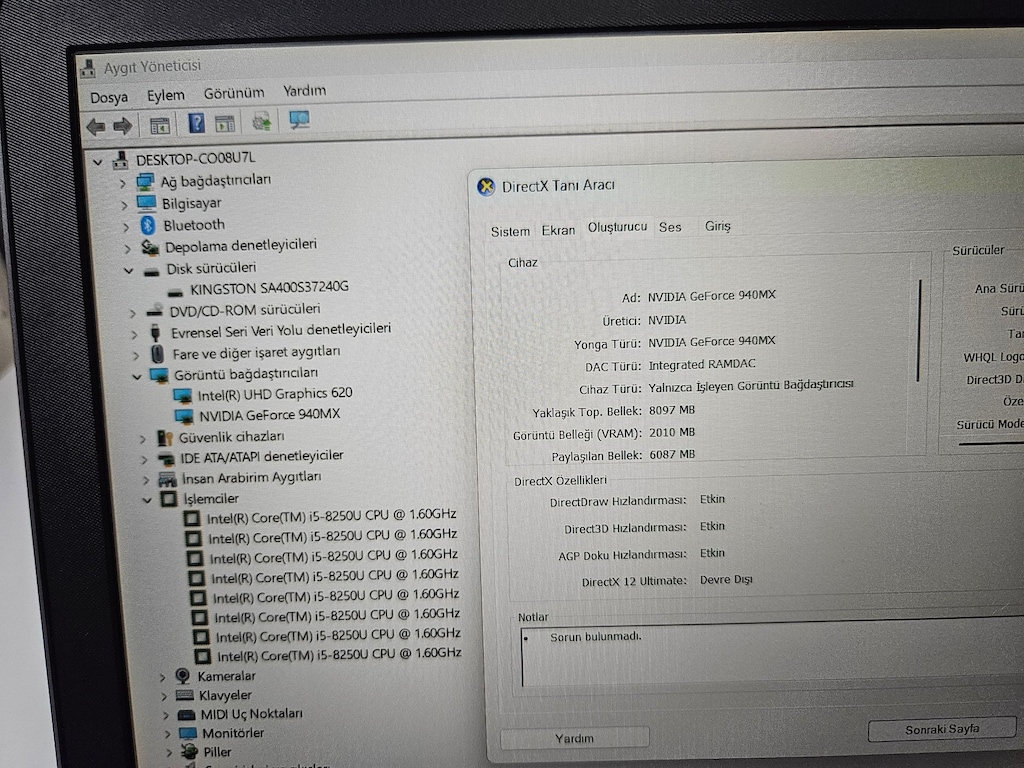1024x768 pixels.
Task: Open the Görünüm menu
Action: pyautogui.click(x=234, y=93)
